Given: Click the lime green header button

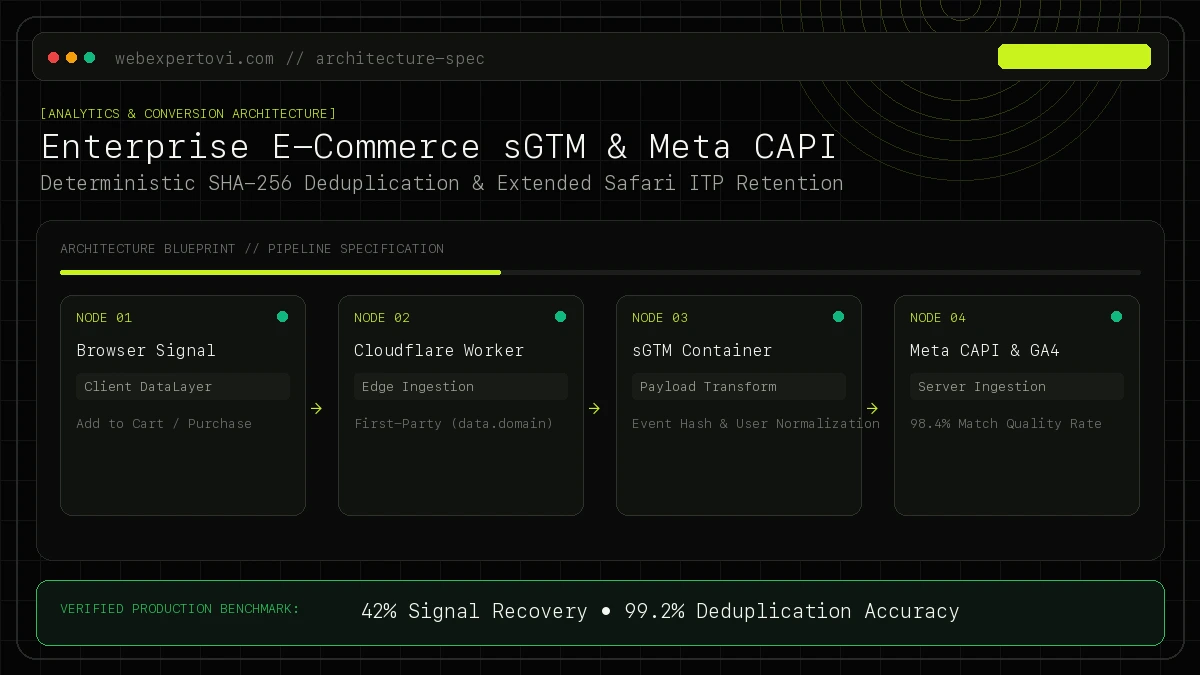Looking at the screenshot, I should point(1074,57).
